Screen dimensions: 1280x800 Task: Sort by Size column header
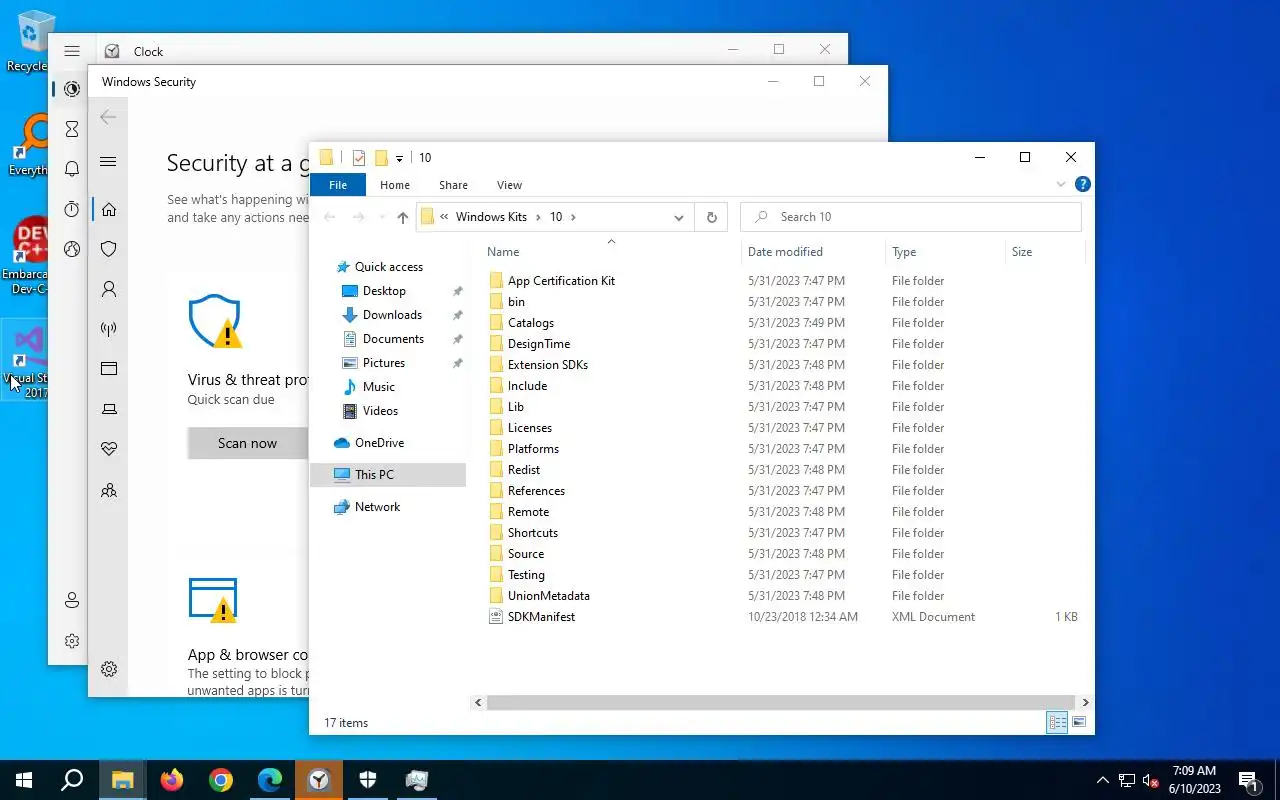click(1045, 252)
